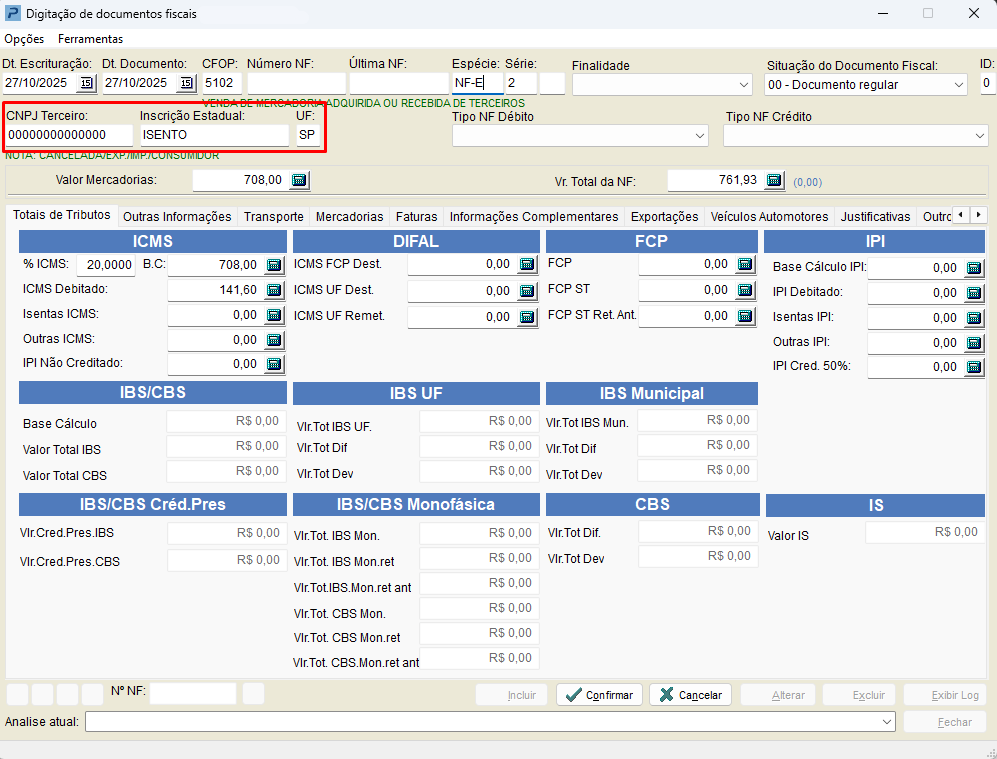Switch to the Mercadorias tab
The image size is (997, 759).
tap(349, 216)
